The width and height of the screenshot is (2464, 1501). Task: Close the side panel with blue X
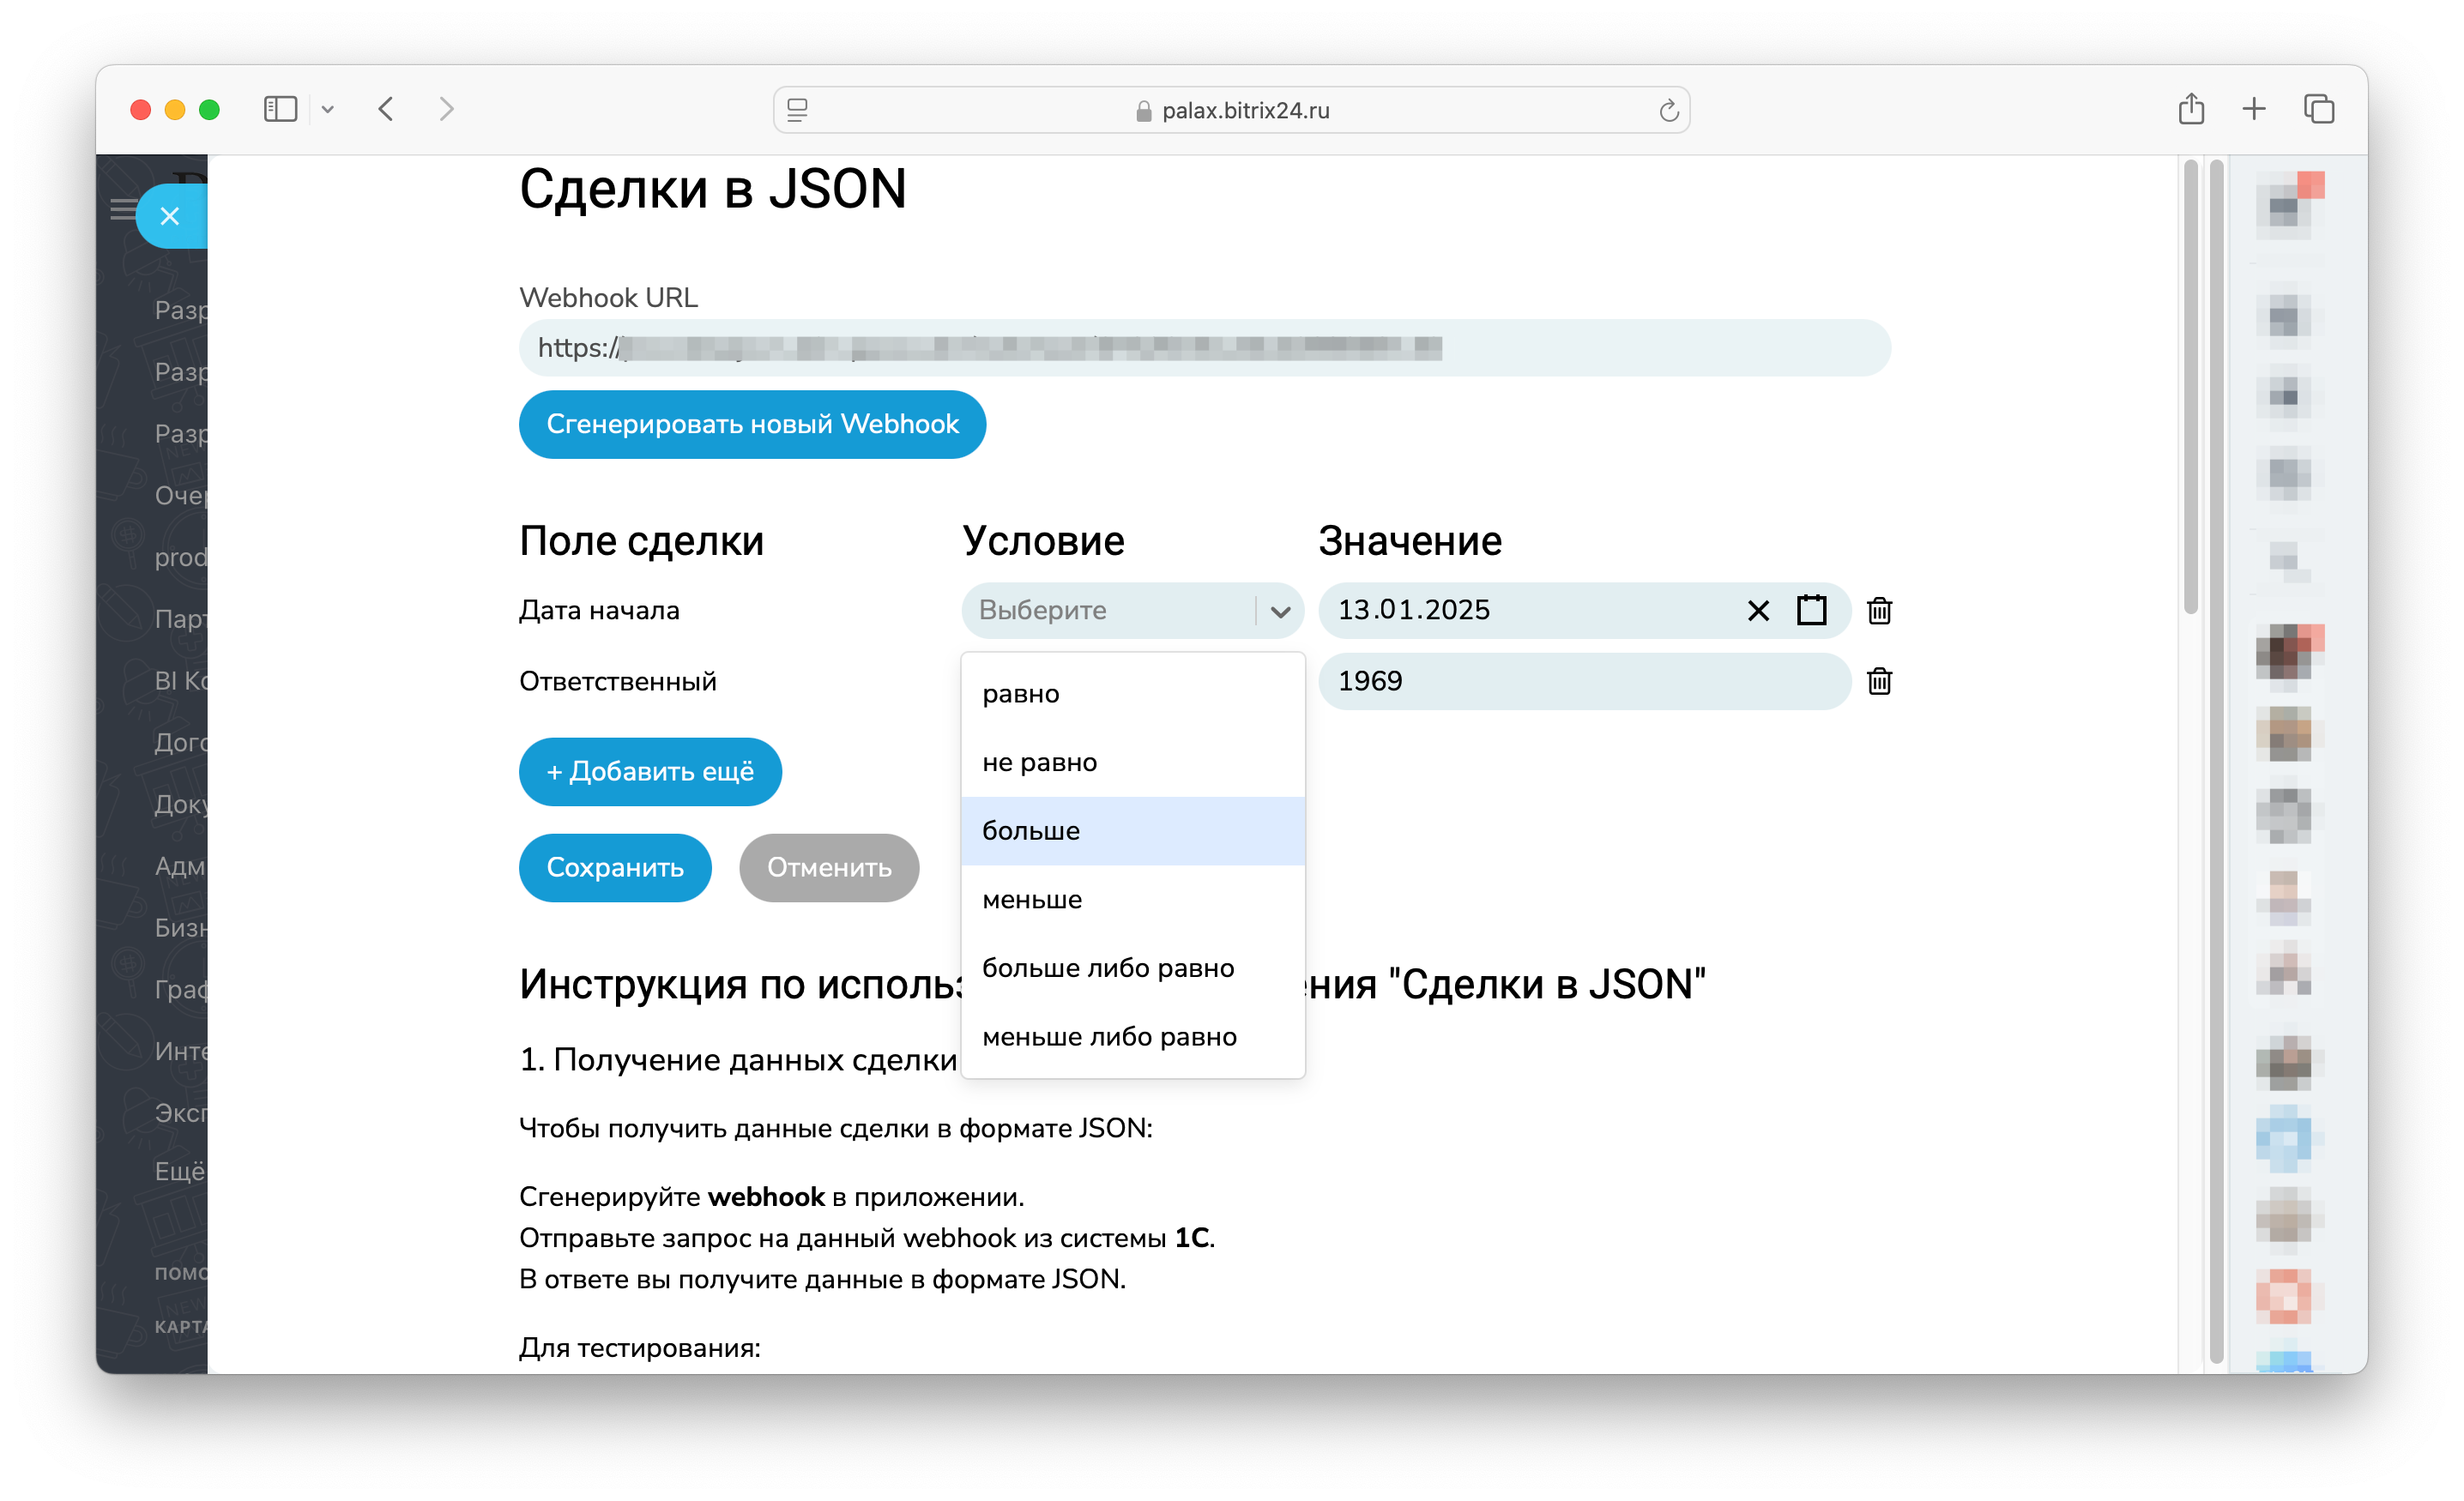tap(170, 216)
